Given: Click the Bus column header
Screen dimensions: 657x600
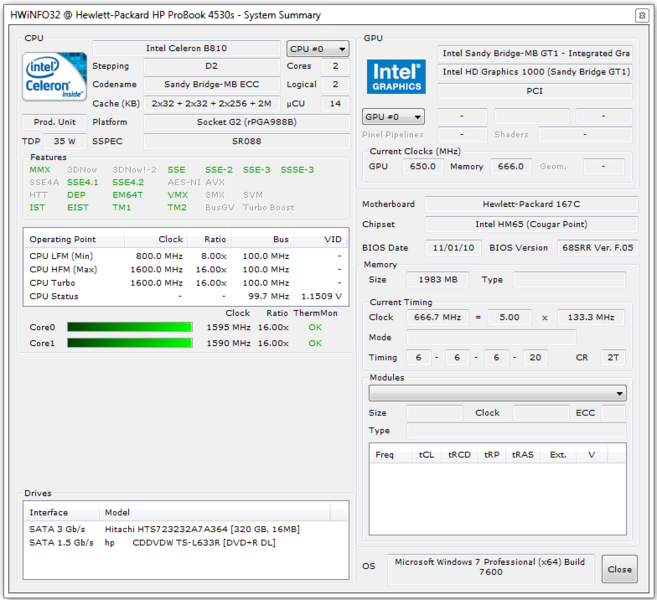Looking at the screenshot, I should [x=262, y=239].
